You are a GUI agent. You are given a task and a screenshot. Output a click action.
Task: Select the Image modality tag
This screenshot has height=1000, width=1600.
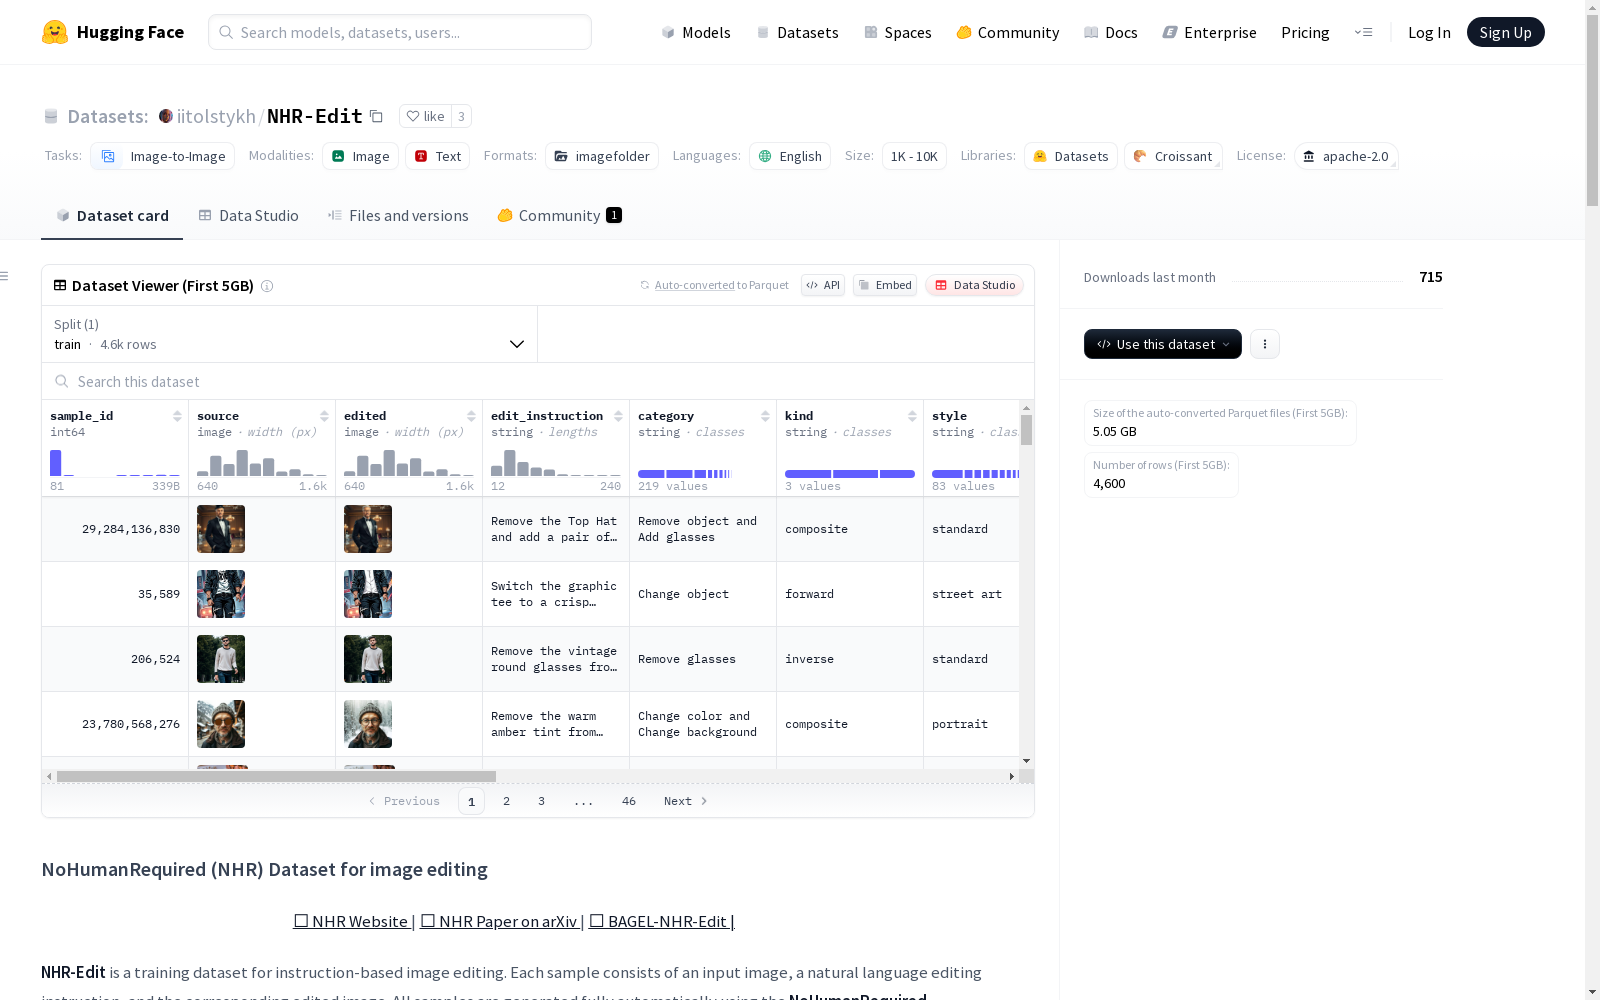pos(360,156)
